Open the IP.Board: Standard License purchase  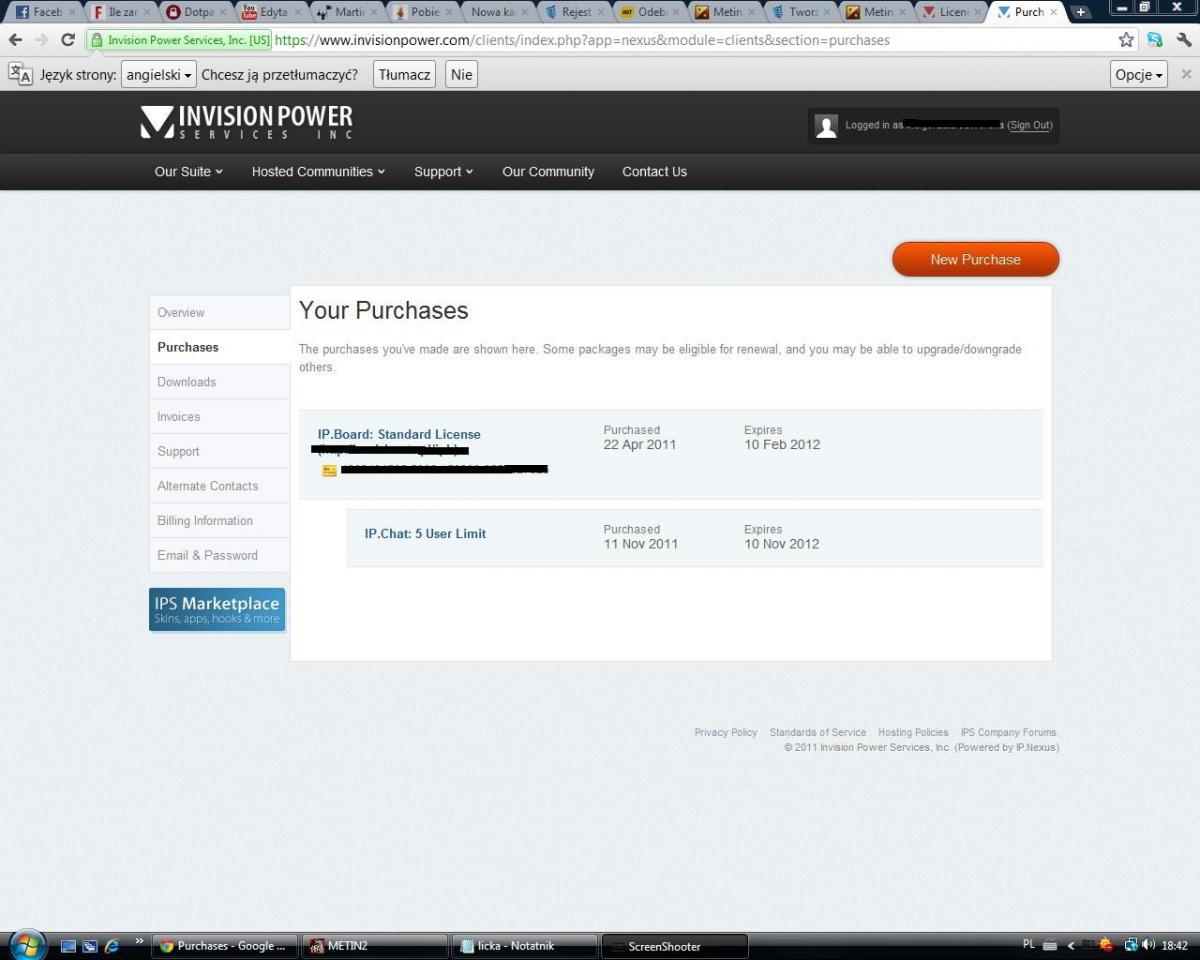(x=399, y=434)
